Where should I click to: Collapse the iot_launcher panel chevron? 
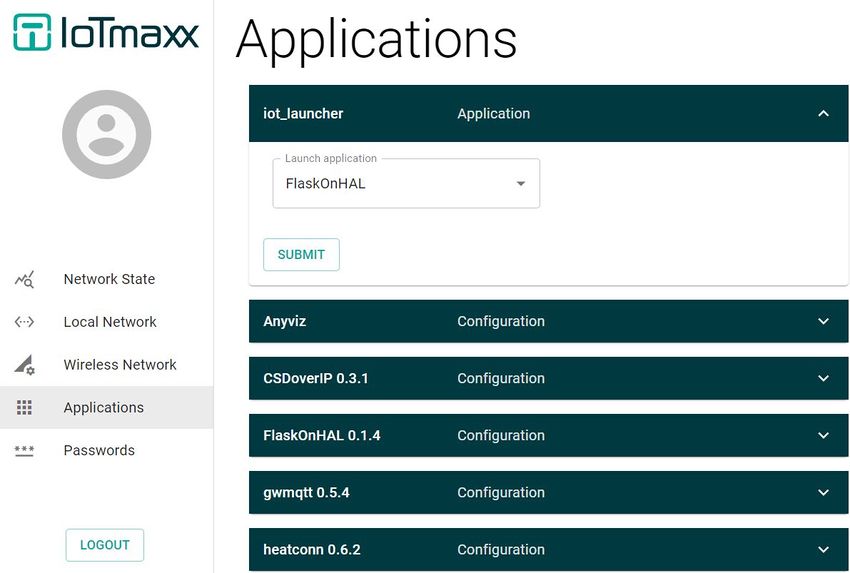pos(823,113)
